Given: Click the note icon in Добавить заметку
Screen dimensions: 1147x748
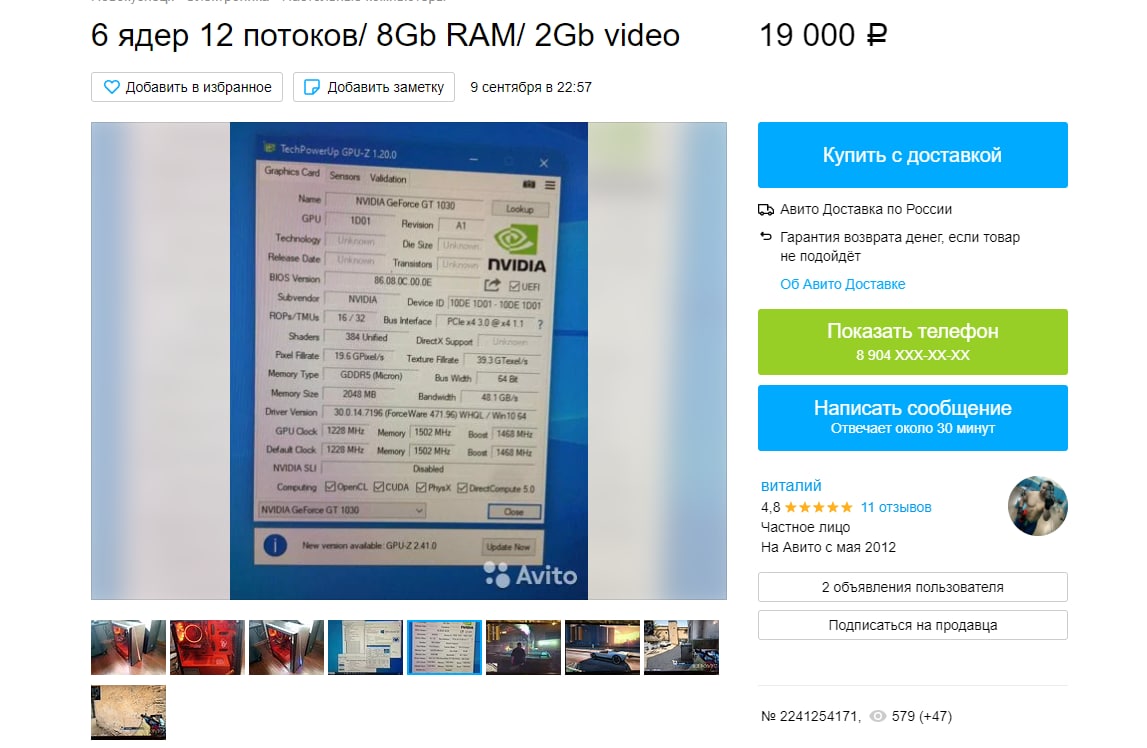Looking at the screenshot, I should pos(312,87).
